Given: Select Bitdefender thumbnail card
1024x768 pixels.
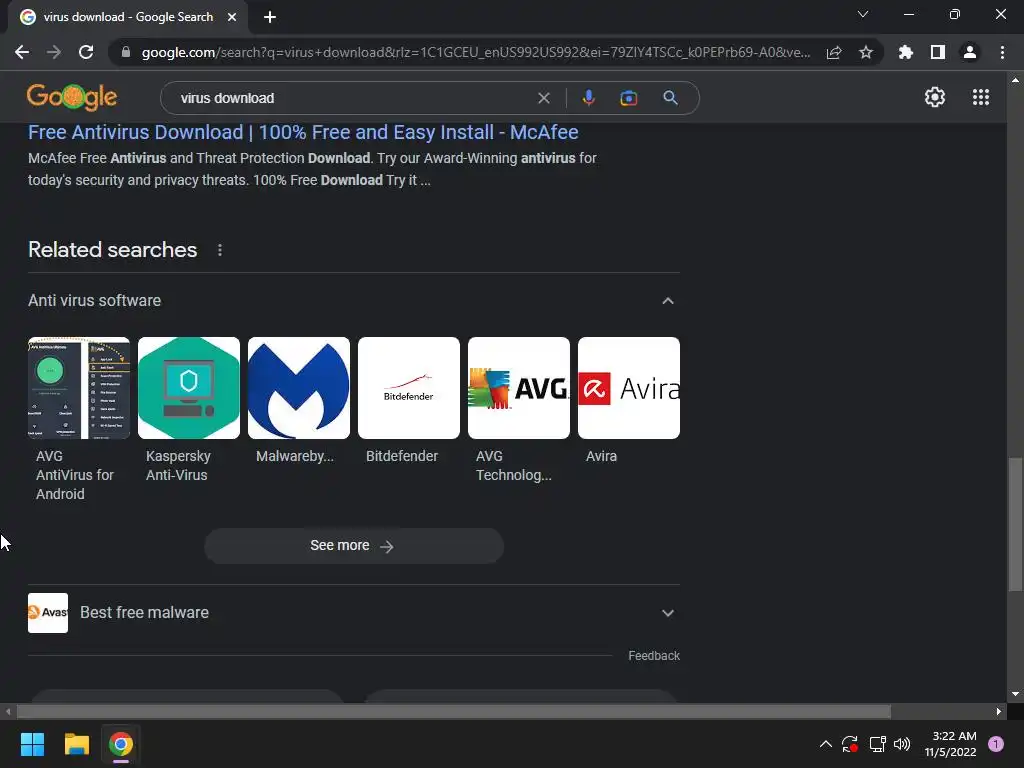Looking at the screenshot, I should click(409, 388).
